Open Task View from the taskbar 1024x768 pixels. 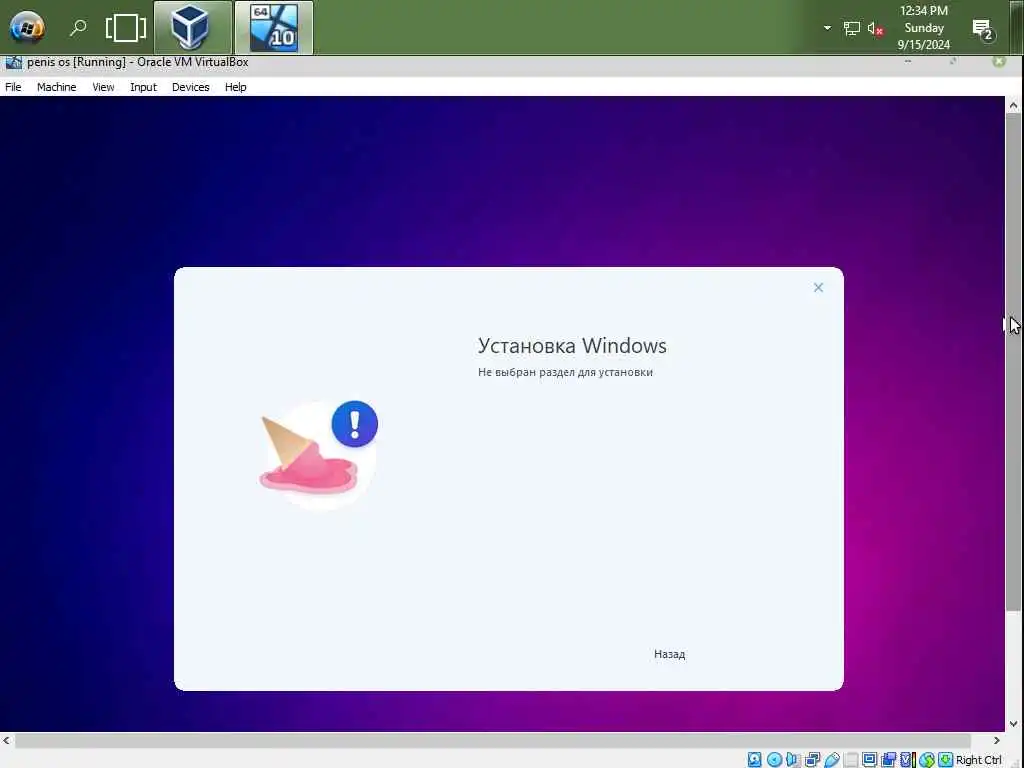pos(125,28)
